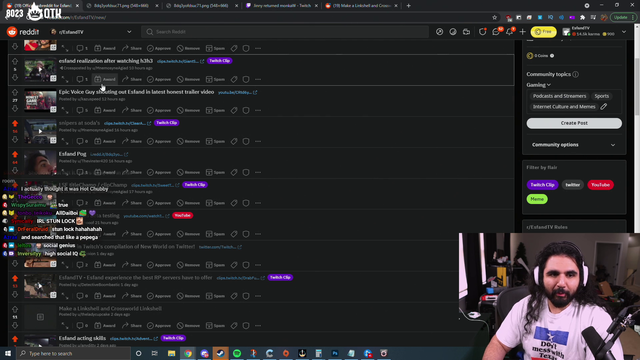Bookmark this page with the address bar star
The height and width of the screenshot is (360, 640).
pos(495,17)
